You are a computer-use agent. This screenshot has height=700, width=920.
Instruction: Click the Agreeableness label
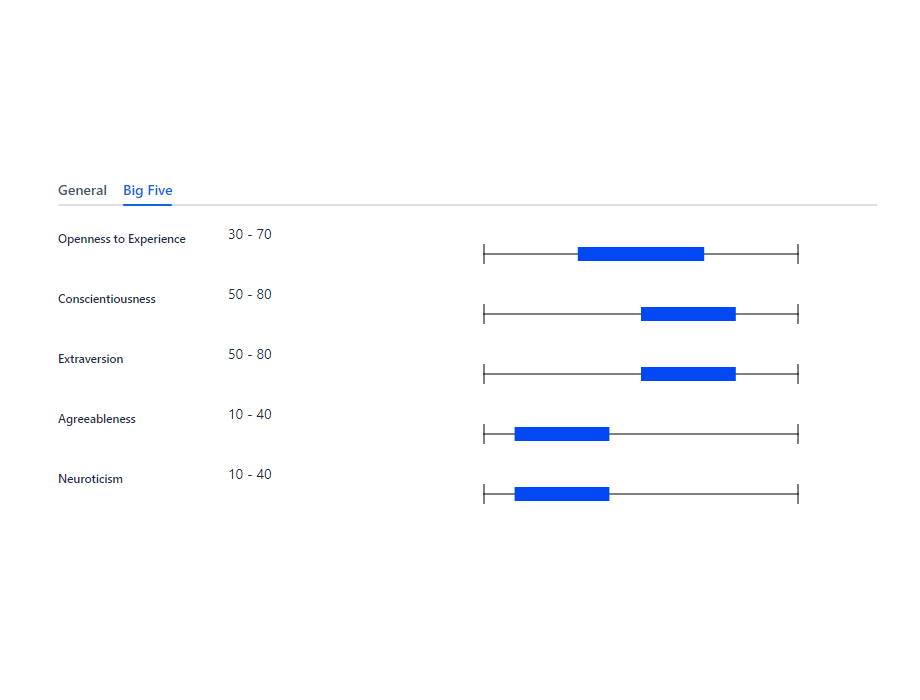[97, 419]
